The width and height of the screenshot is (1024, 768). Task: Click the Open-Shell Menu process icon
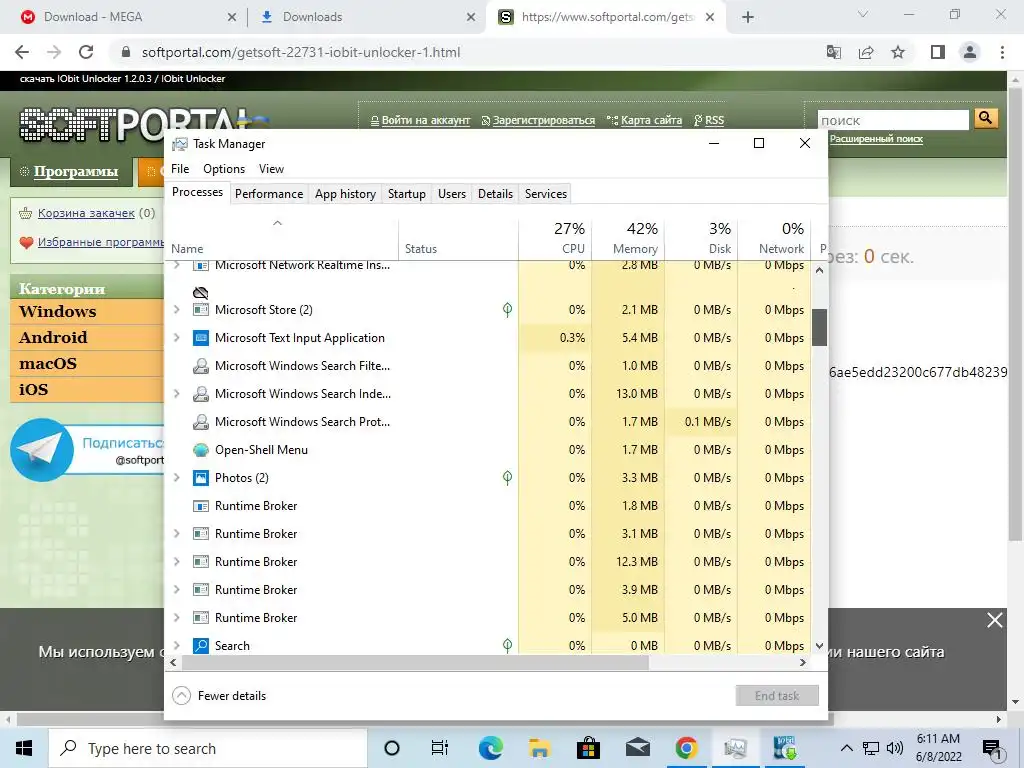[201, 450]
